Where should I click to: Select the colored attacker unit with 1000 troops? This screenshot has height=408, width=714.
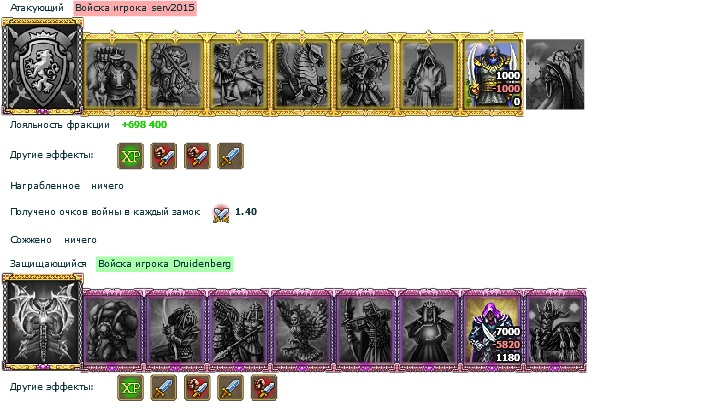pyautogui.click(x=492, y=74)
